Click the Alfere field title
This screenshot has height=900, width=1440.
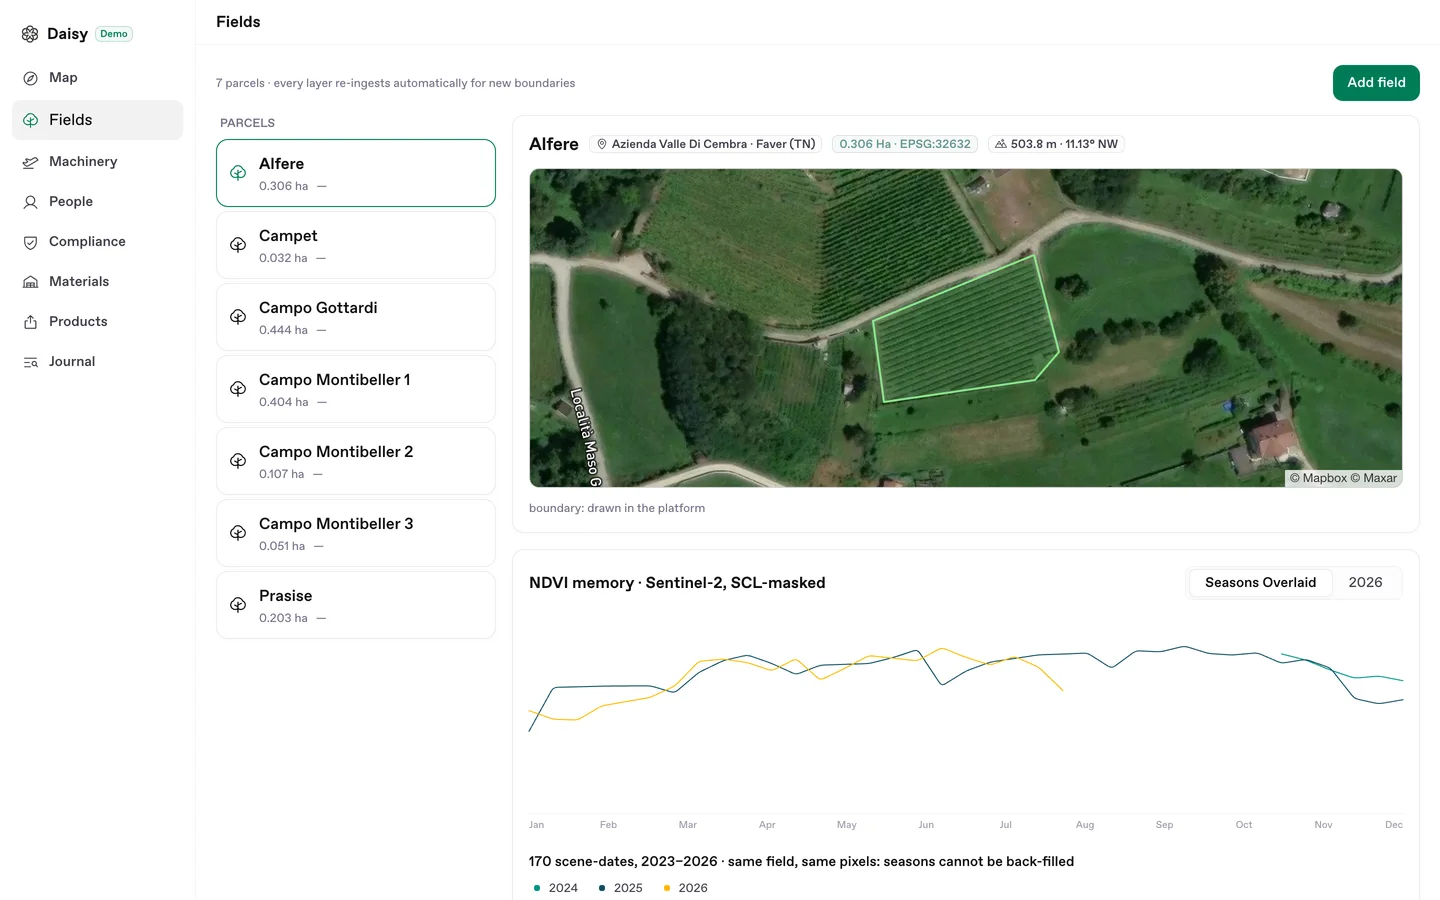554,144
